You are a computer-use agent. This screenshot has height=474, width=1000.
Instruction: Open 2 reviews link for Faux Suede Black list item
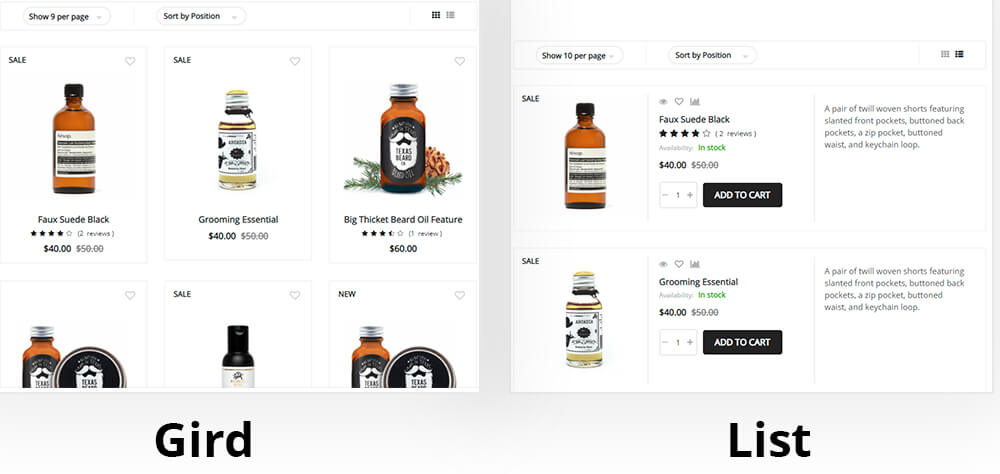point(736,134)
